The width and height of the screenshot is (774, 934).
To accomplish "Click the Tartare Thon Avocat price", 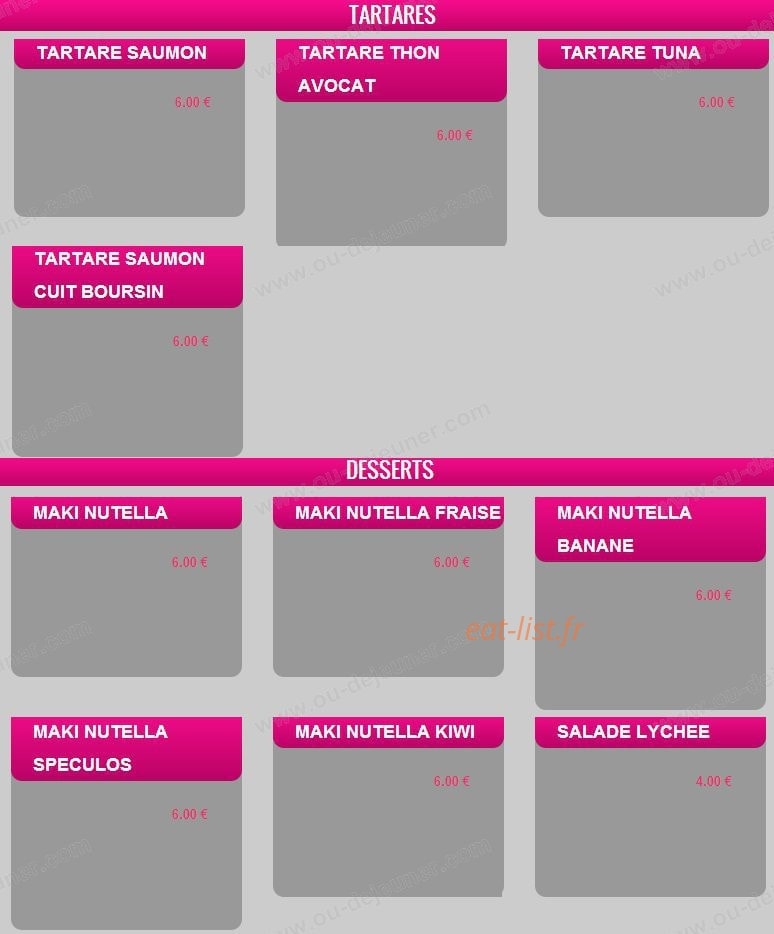I will (454, 135).
